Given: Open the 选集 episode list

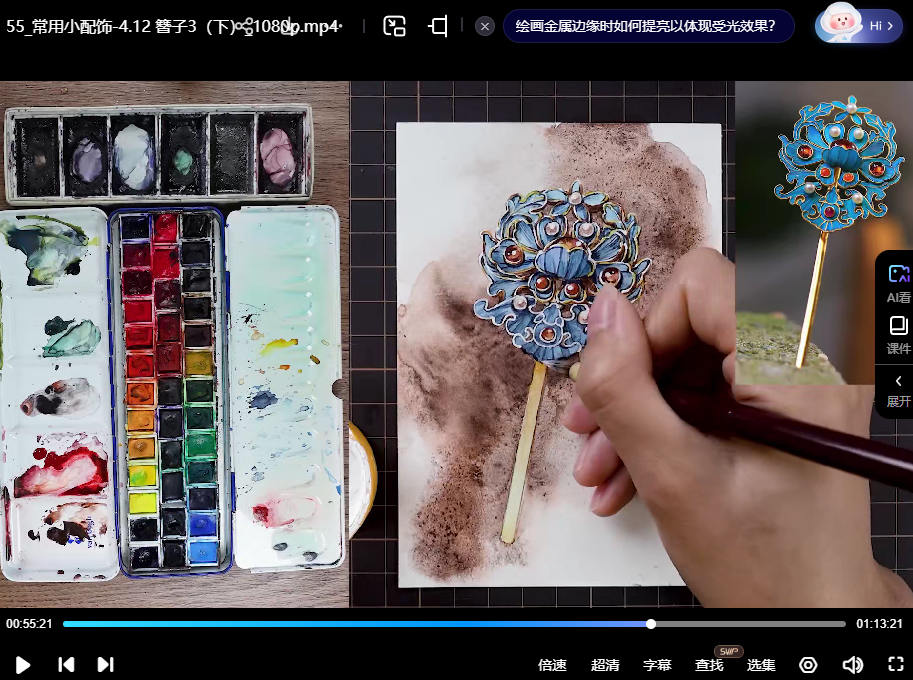Looking at the screenshot, I should (x=761, y=665).
